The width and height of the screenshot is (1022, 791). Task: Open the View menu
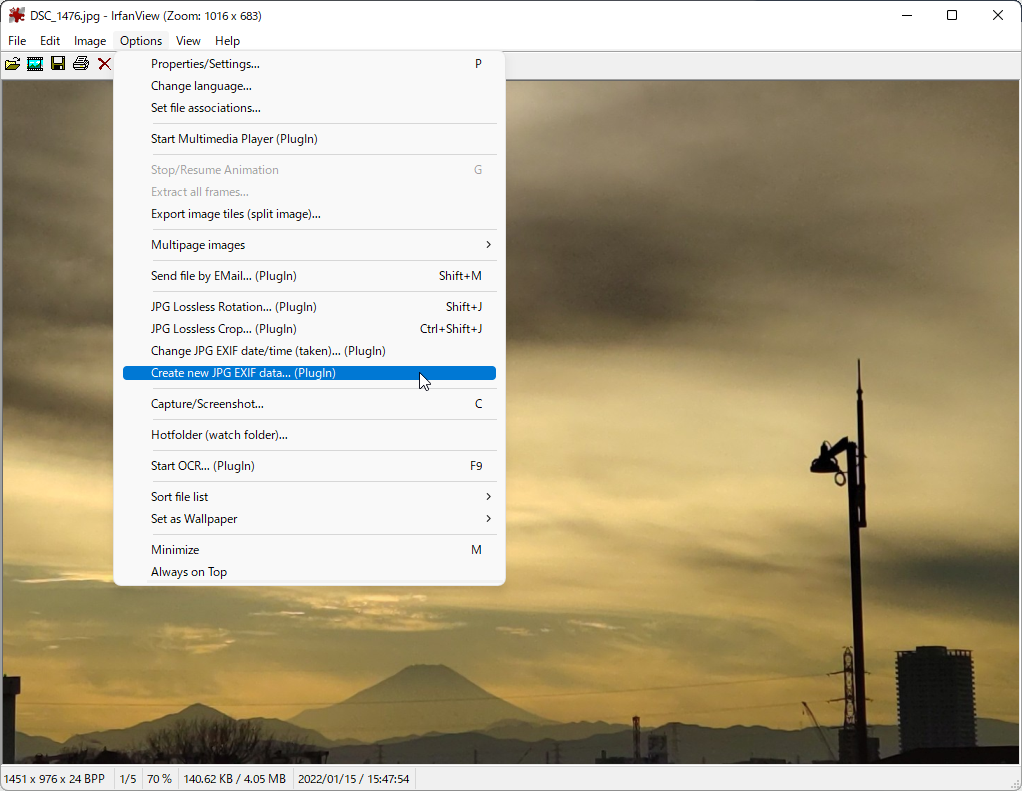[x=188, y=40]
